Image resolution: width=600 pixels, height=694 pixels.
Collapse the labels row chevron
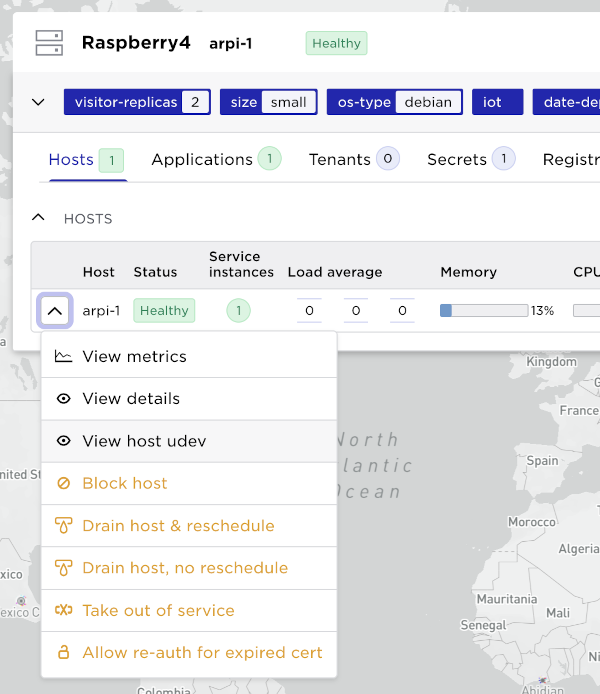click(x=39, y=102)
